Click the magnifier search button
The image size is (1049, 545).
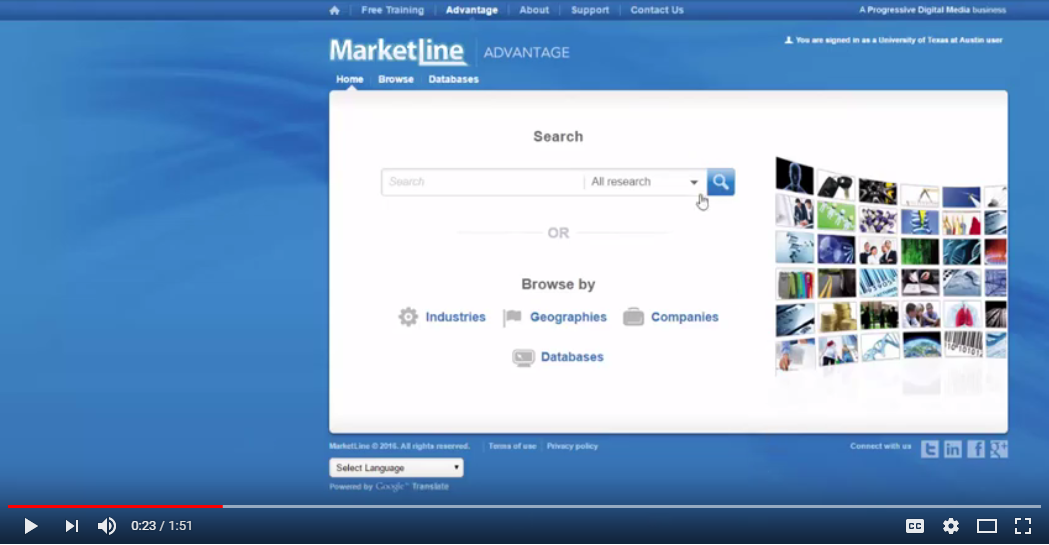pos(721,182)
